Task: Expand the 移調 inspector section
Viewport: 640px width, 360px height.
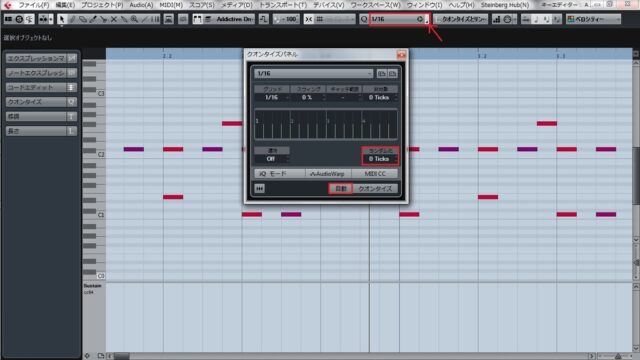Action: 41,116
